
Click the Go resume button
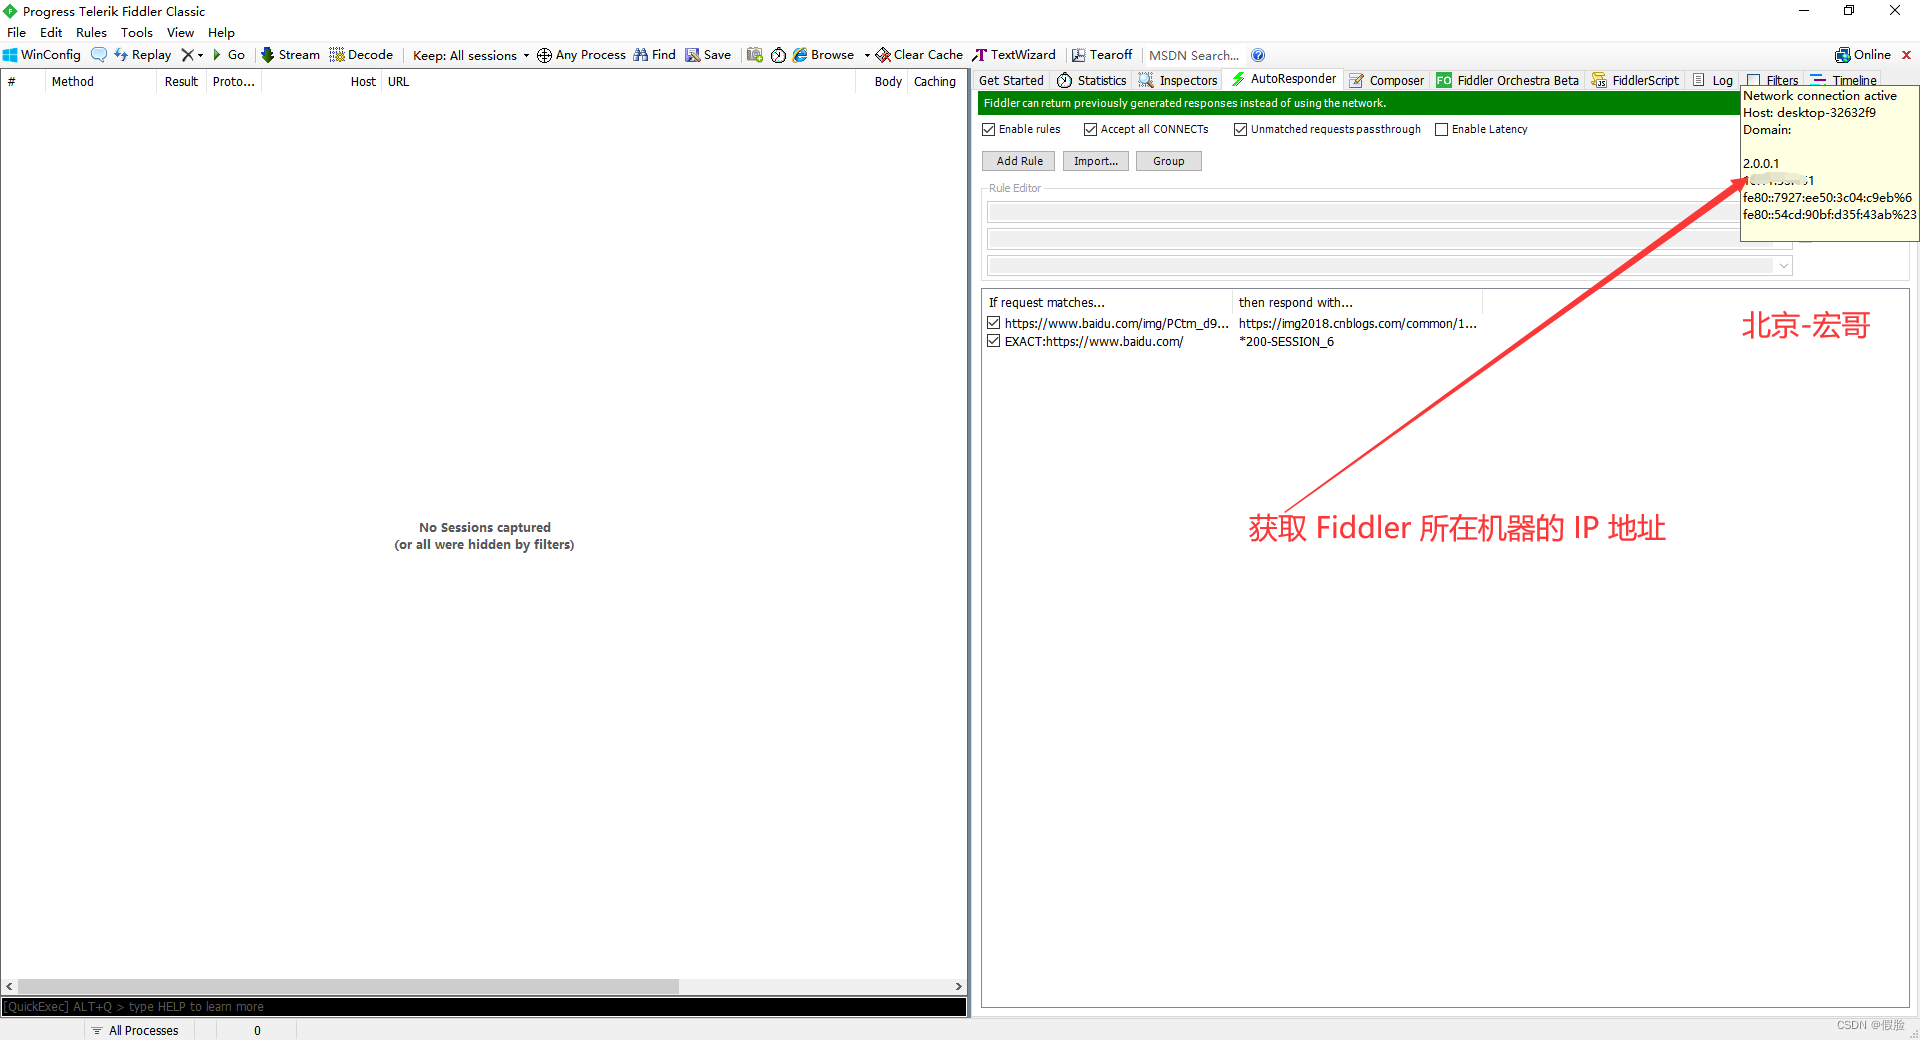click(229, 55)
